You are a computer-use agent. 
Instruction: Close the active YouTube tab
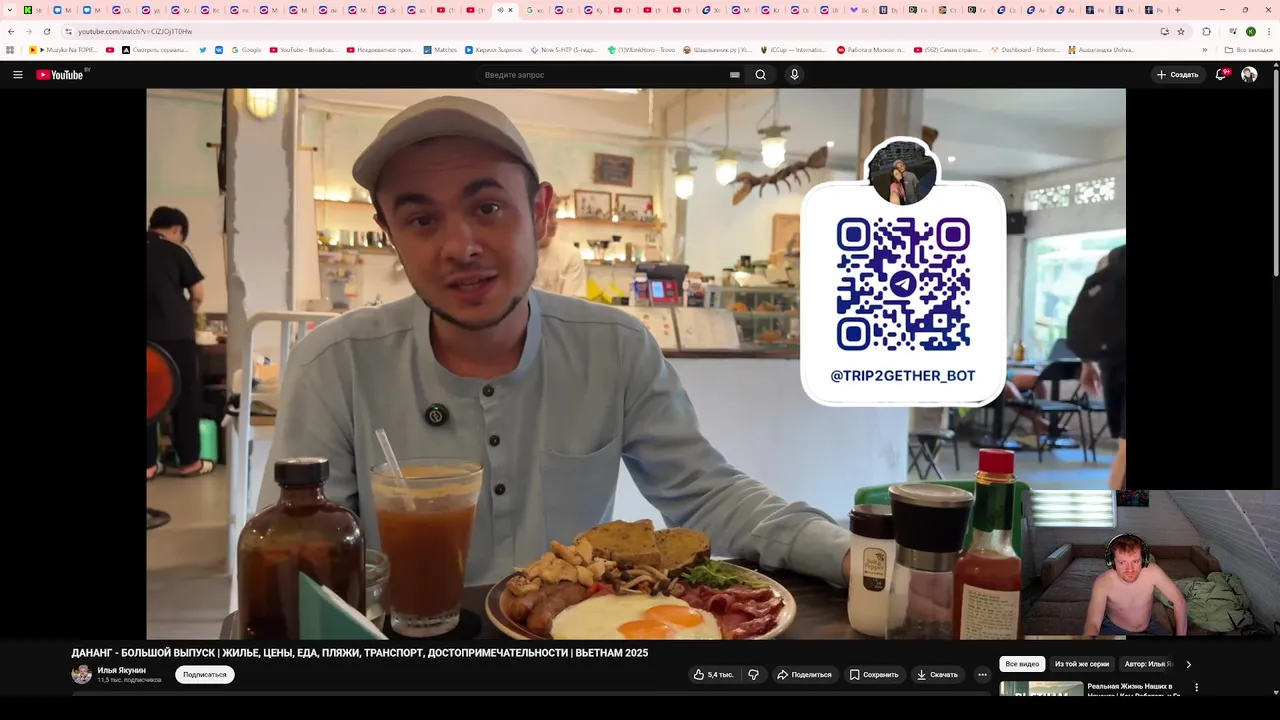tap(510, 10)
